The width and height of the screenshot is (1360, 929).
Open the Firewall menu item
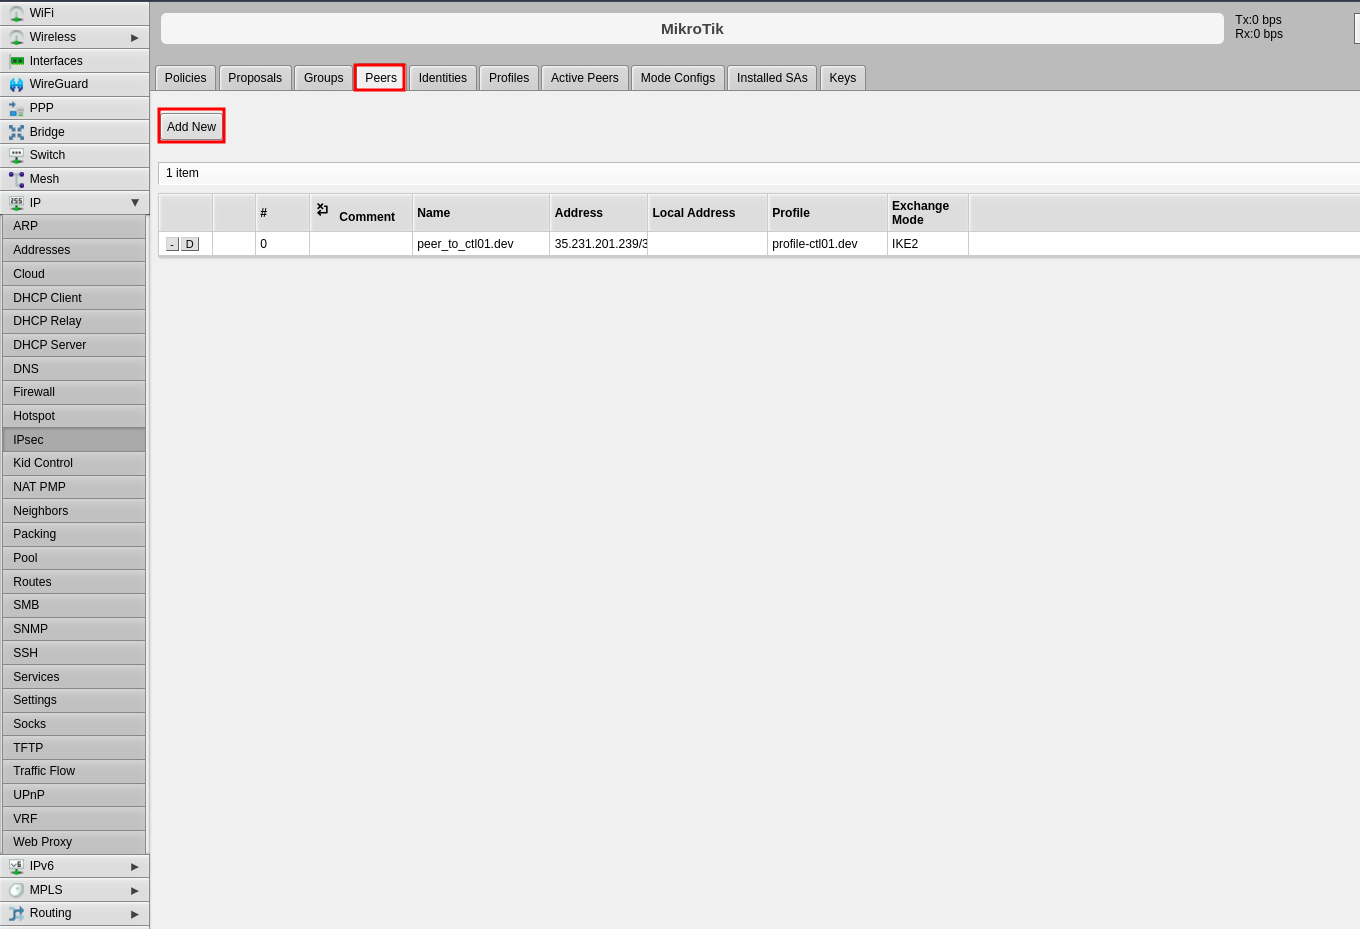34,392
